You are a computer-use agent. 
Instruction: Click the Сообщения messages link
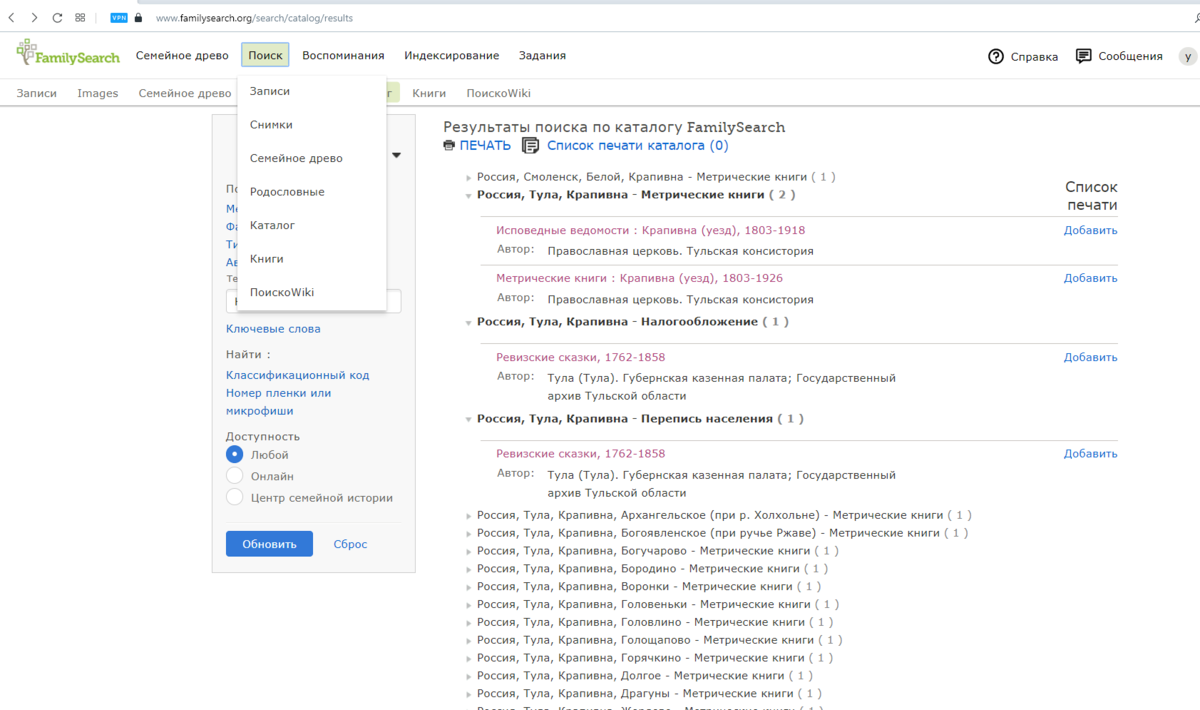click(1130, 57)
